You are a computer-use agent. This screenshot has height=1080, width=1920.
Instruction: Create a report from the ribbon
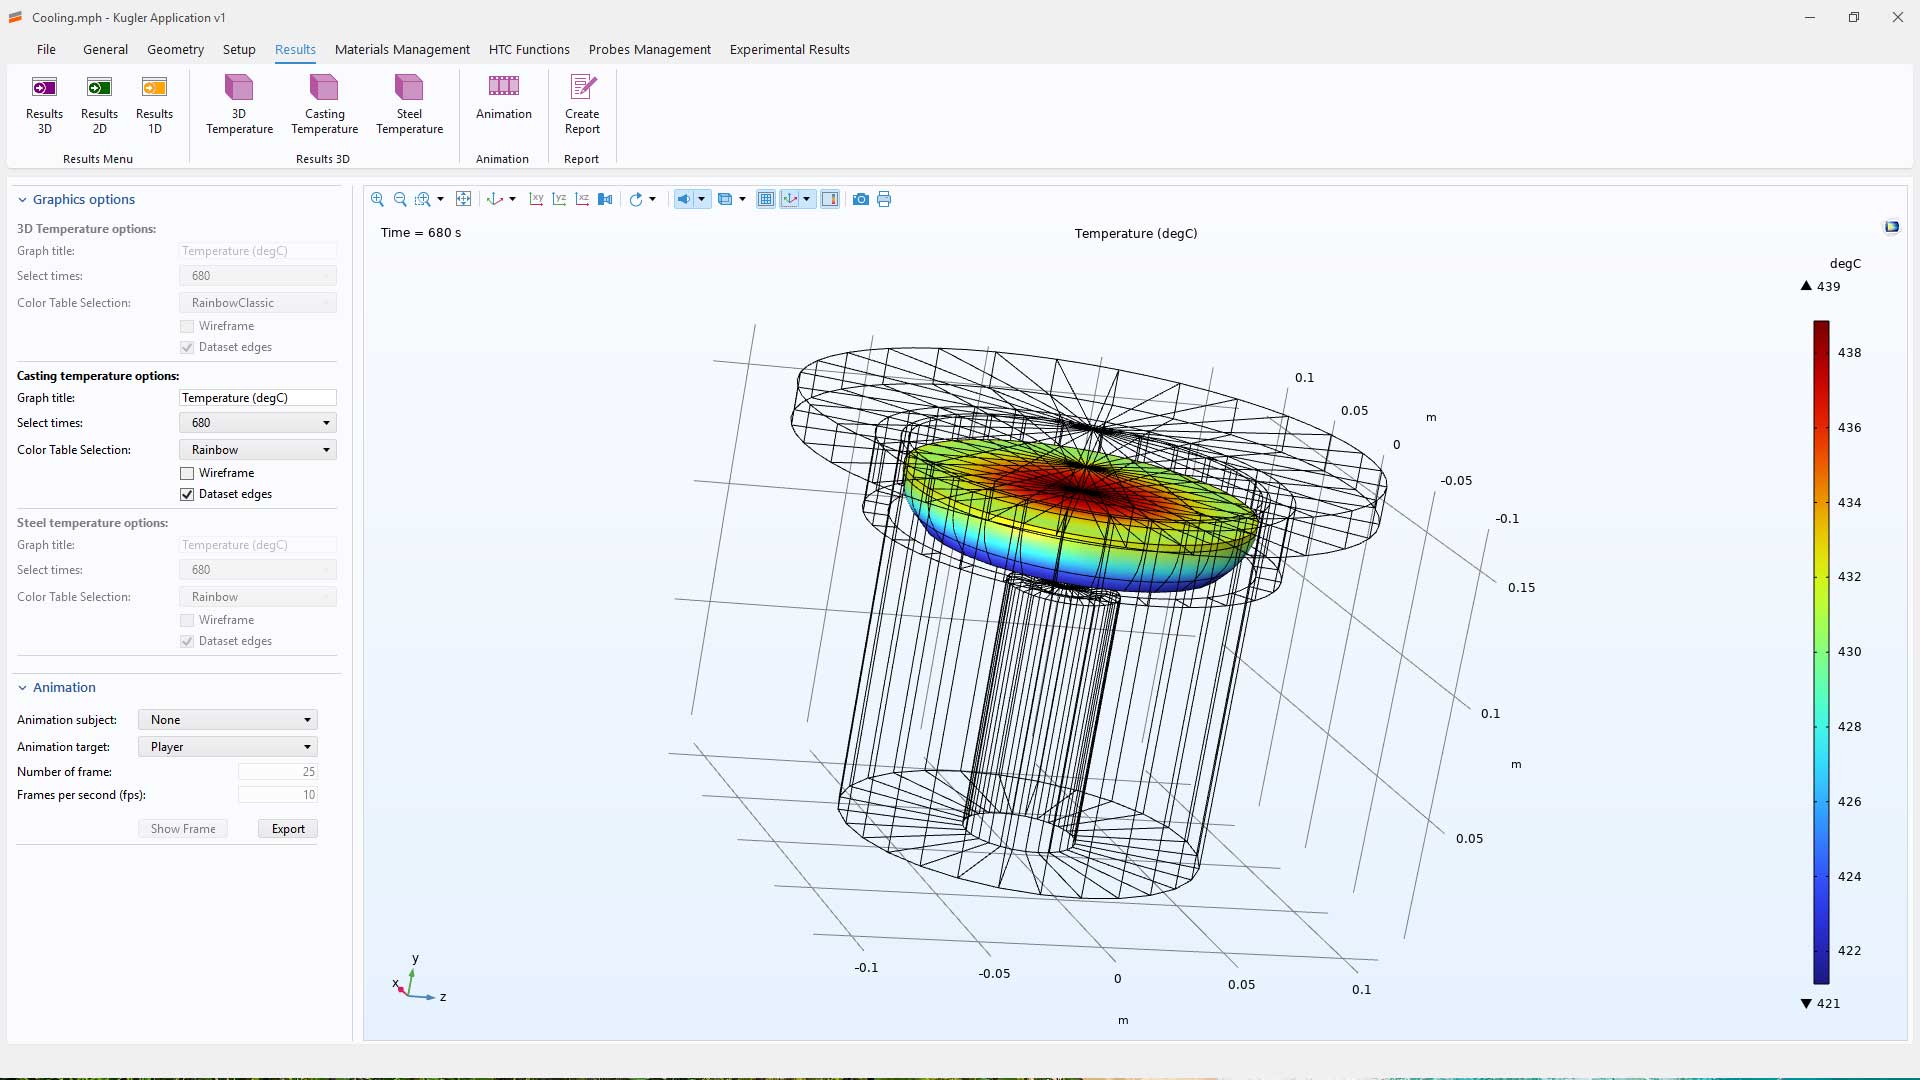[x=582, y=104]
